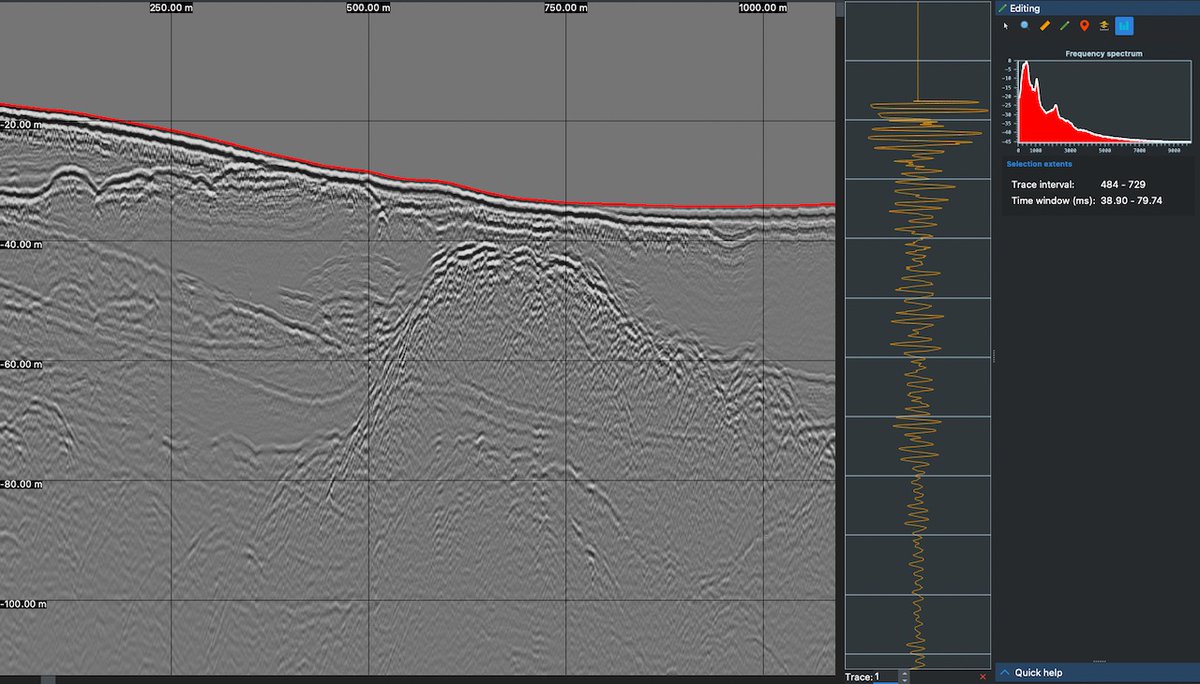Image resolution: width=1200 pixels, height=684 pixels.
Task: Expand the Quick help panel
Action: (x=1097, y=673)
